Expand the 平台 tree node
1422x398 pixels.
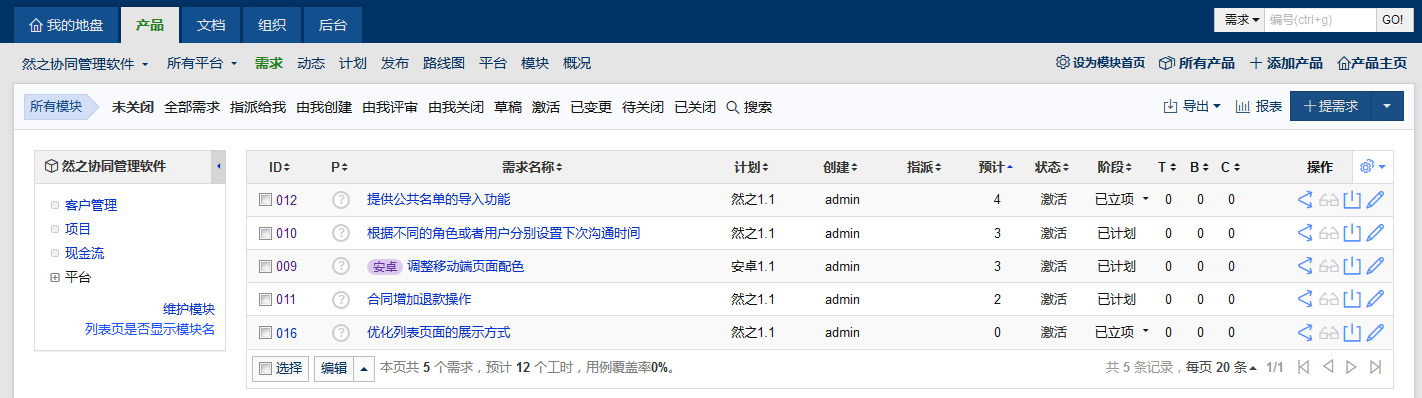coord(55,277)
